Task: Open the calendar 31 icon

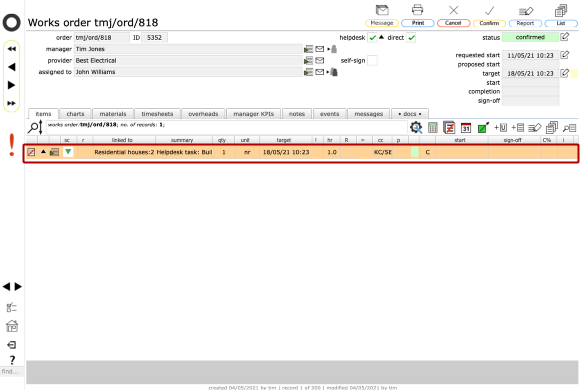Action: tap(466, 128)
